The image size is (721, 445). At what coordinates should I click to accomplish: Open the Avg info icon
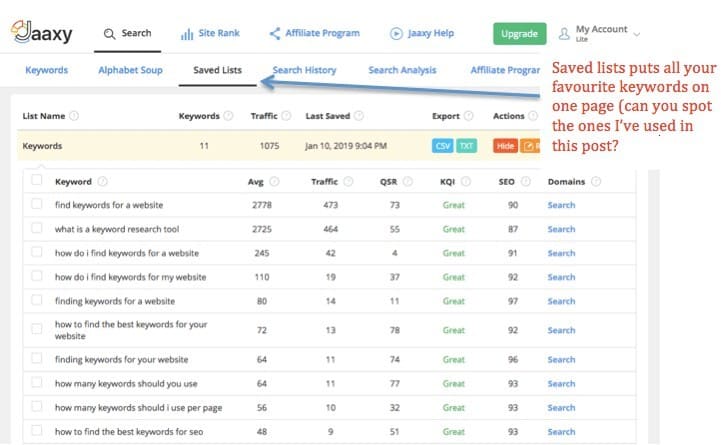pos(274,182)
